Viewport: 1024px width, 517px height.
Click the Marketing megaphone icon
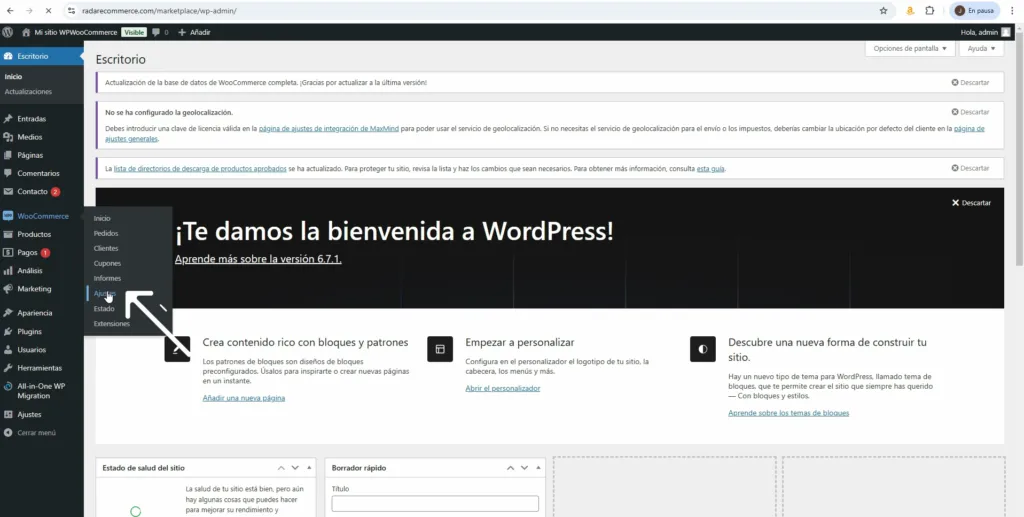point(8,289)
